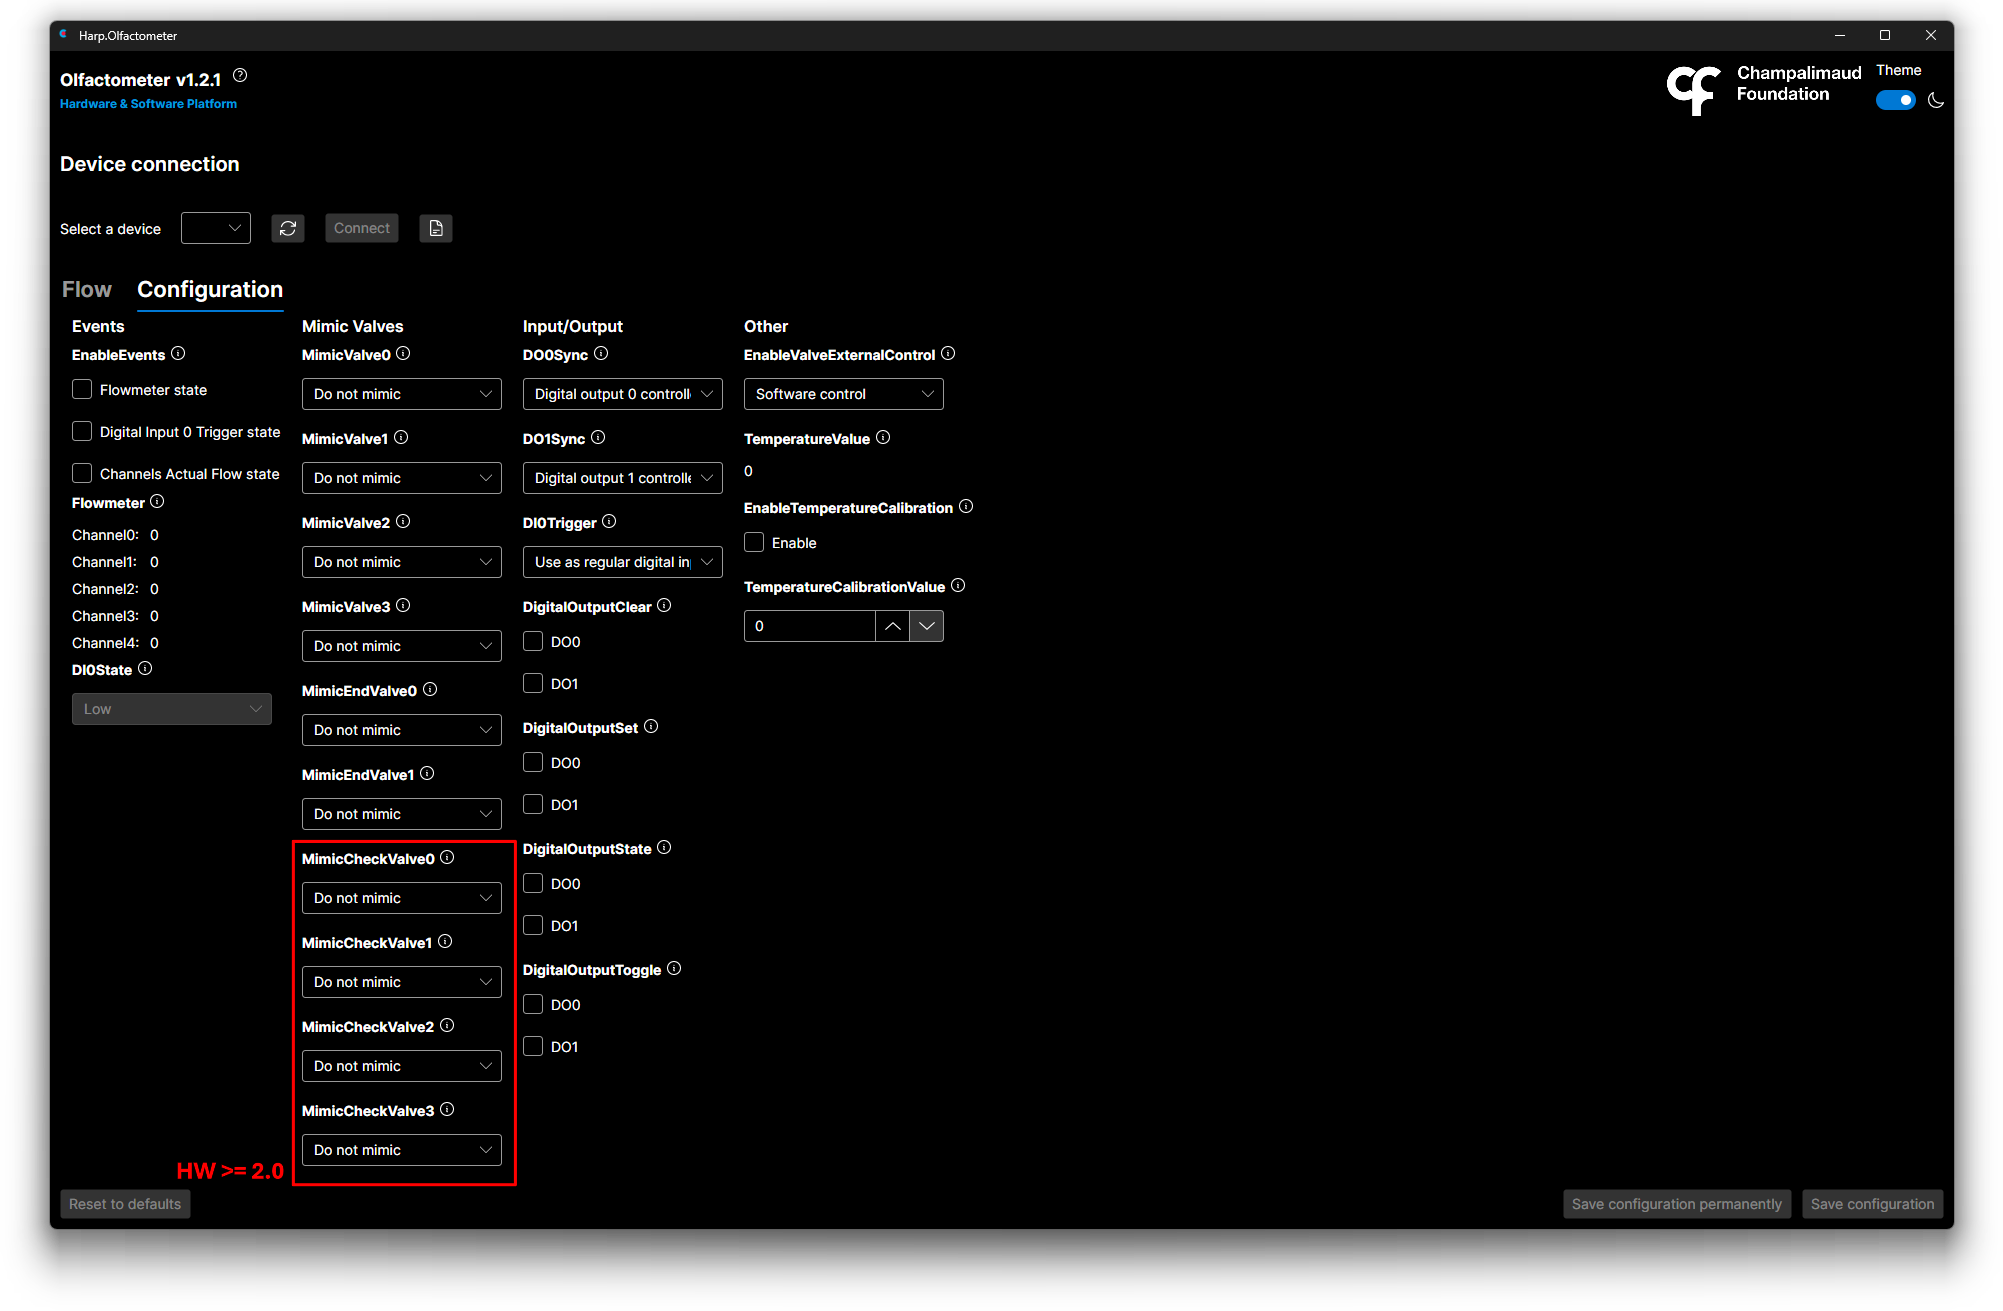Click the moon icon under Theme
Image resolution: width=2003 pixels, height=1311 pixels.
point(1936,101)
